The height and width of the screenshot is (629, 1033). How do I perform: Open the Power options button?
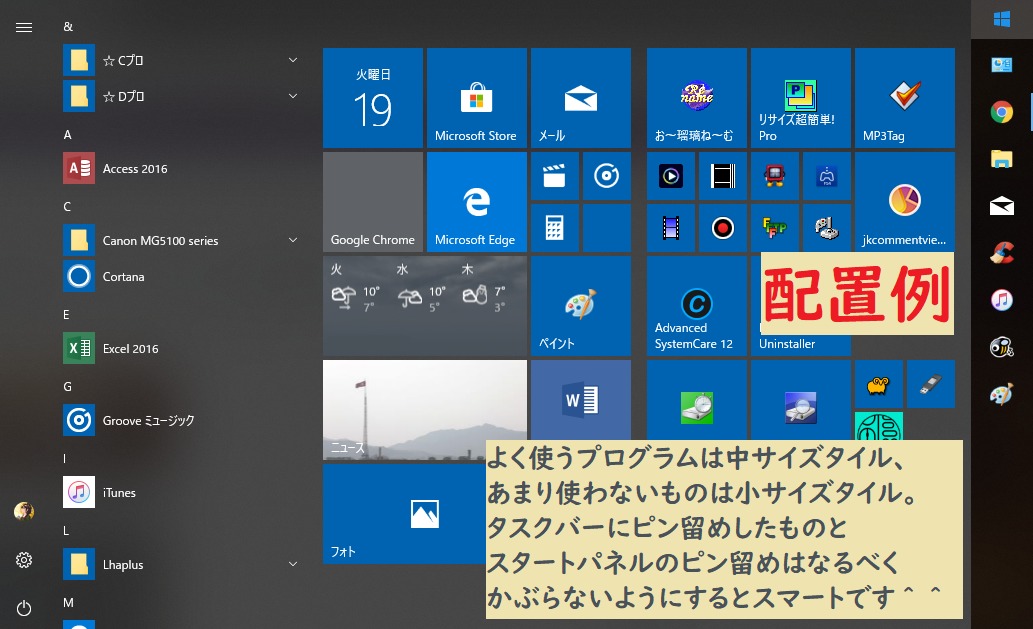(24, 608)
